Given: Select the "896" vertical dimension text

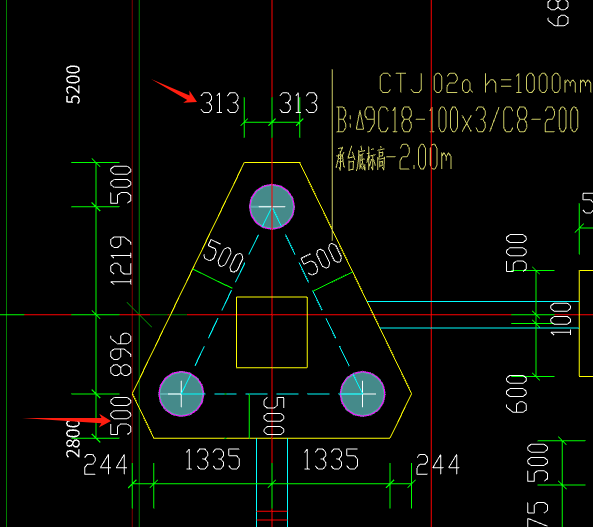Looking at the screenshot, I should point(121,354).
